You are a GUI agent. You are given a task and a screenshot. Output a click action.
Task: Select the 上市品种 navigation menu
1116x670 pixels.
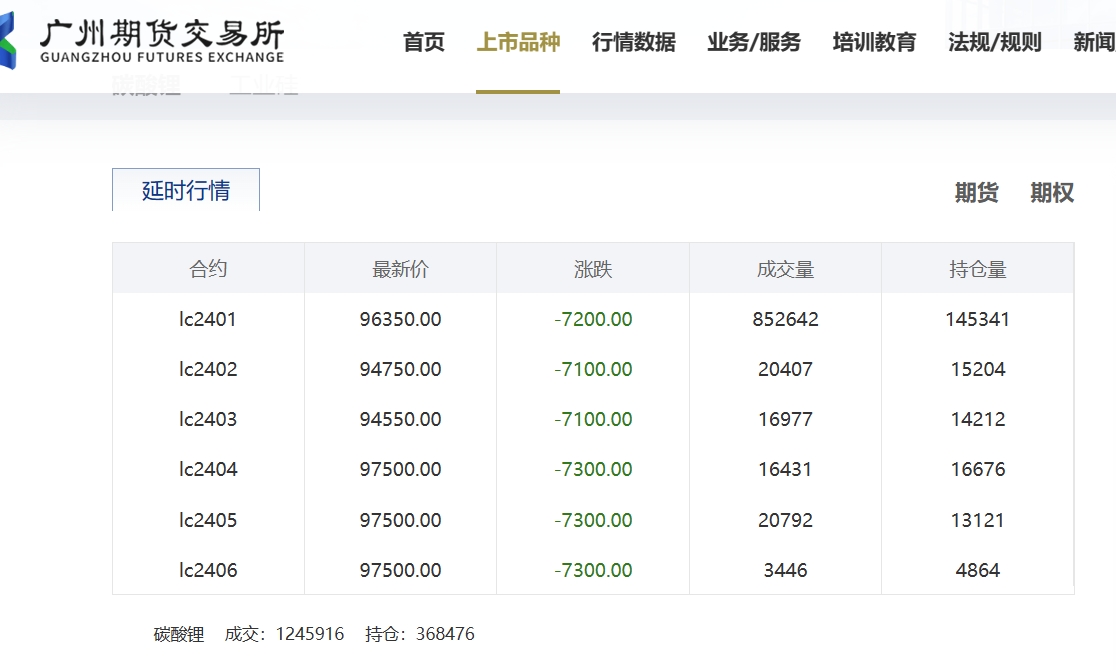pyautogui.click(x=517, y=42)
